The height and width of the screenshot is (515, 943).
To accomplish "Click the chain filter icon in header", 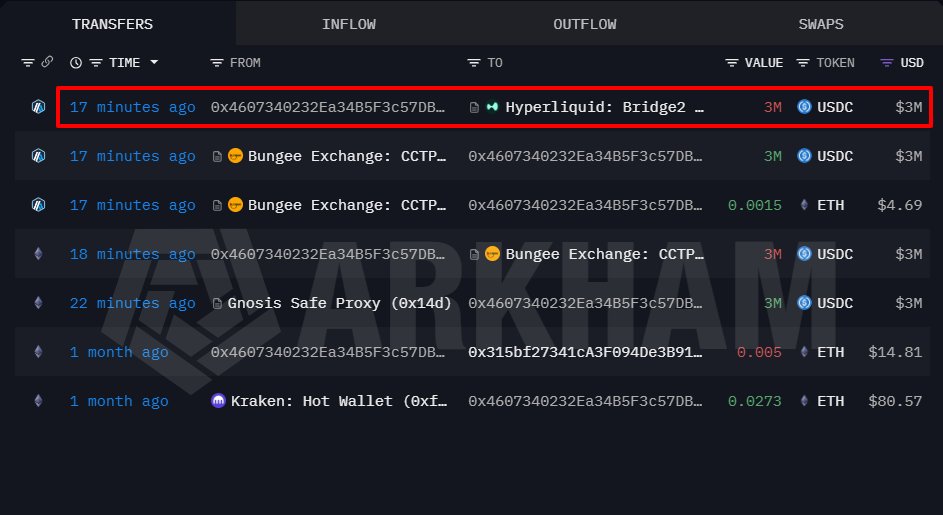I will [x=28, y=63].
